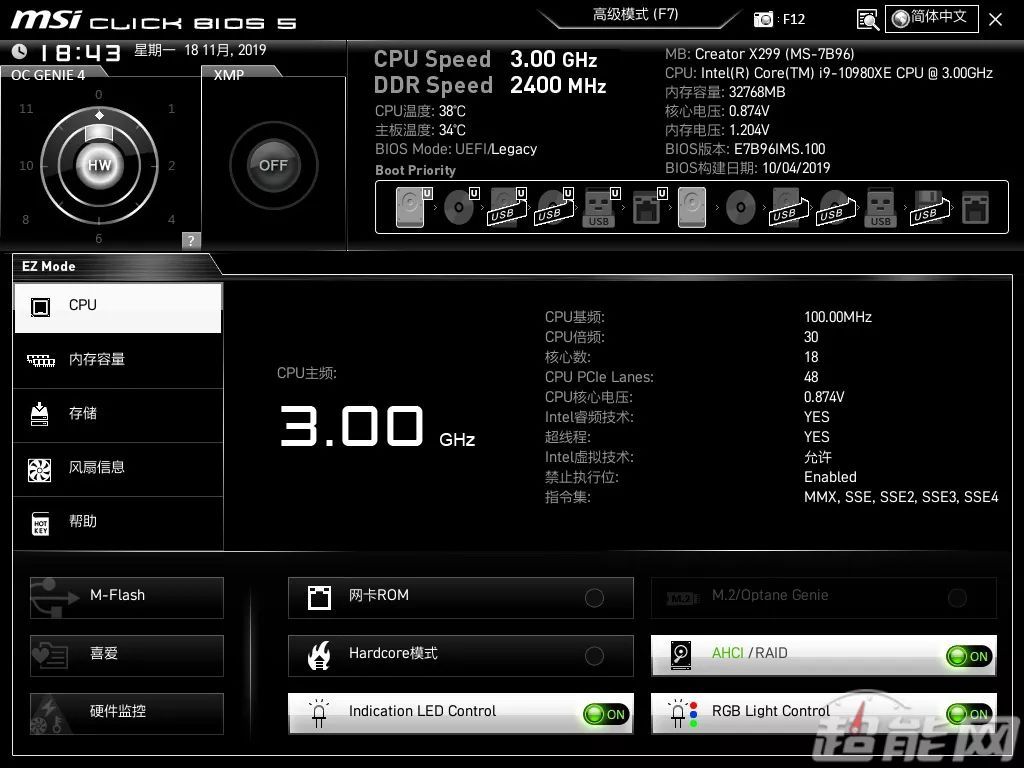Select the legacy USB floppy boot device icon
Viewport: 1024px width, 768px height.
click(929, 208)
